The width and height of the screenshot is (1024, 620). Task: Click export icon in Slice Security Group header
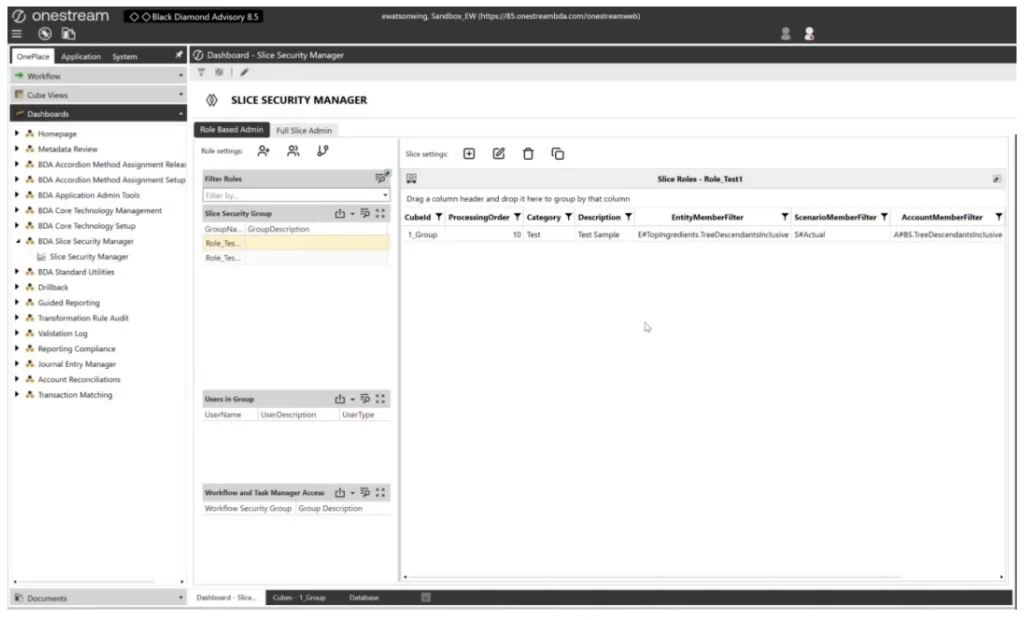coord(340,214)
